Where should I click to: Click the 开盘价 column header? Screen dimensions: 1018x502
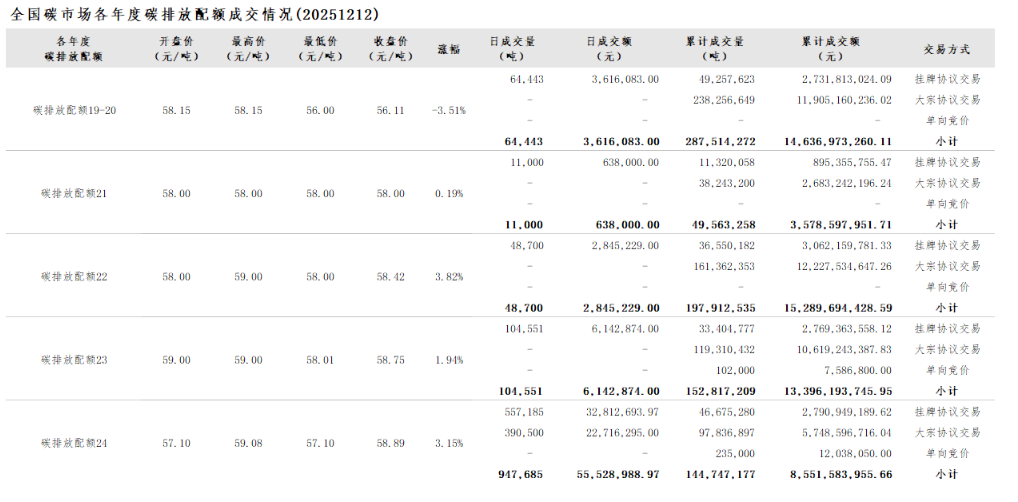click(x=177, y=48)
